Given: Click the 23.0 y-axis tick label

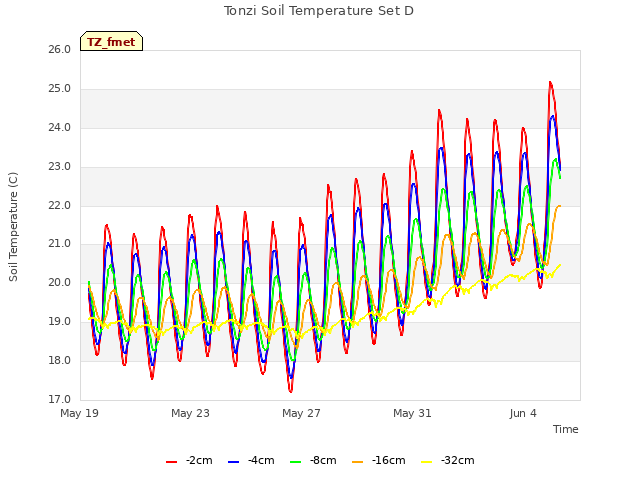Looking at the screenshot, I should tap(60, 167).
